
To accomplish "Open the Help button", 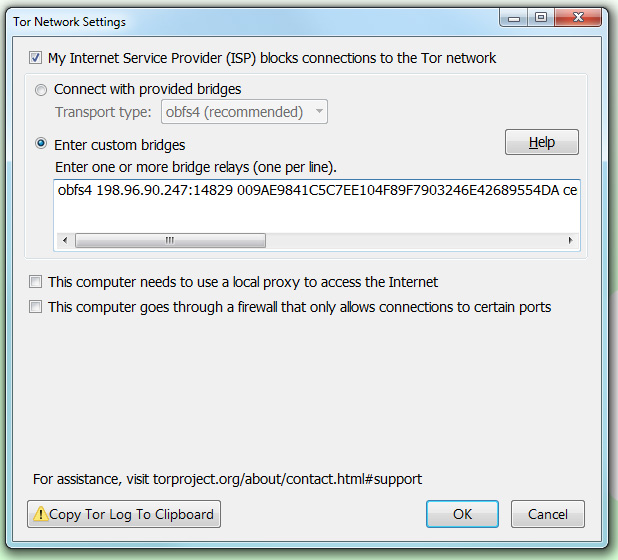I will tap(542, 142).
